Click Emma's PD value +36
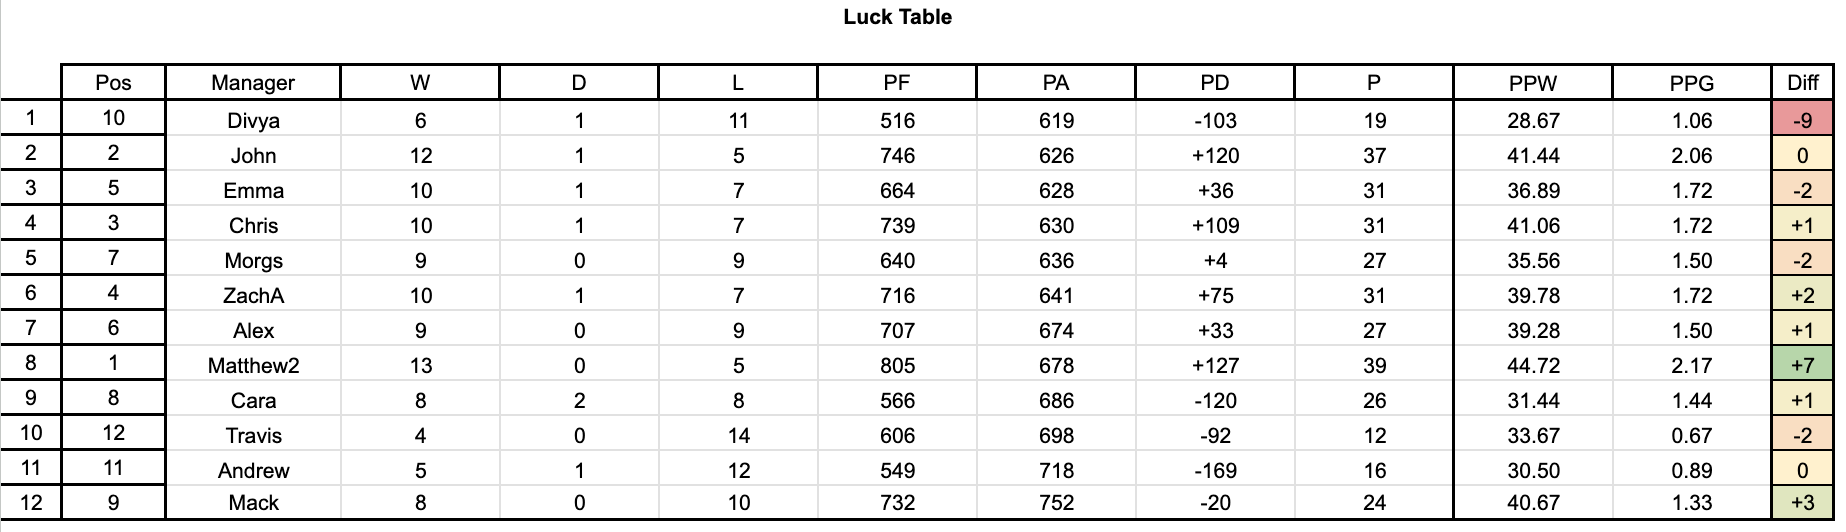 (x=1214, y=191)
